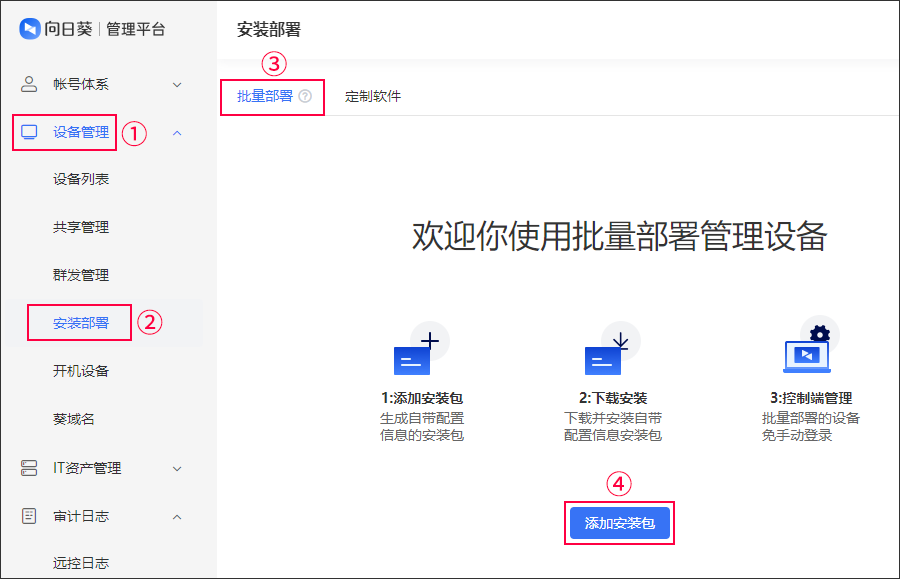900x579 pixels.
Task: Click the 1:添加安装包 step title
Action: [x=422, y=398]
